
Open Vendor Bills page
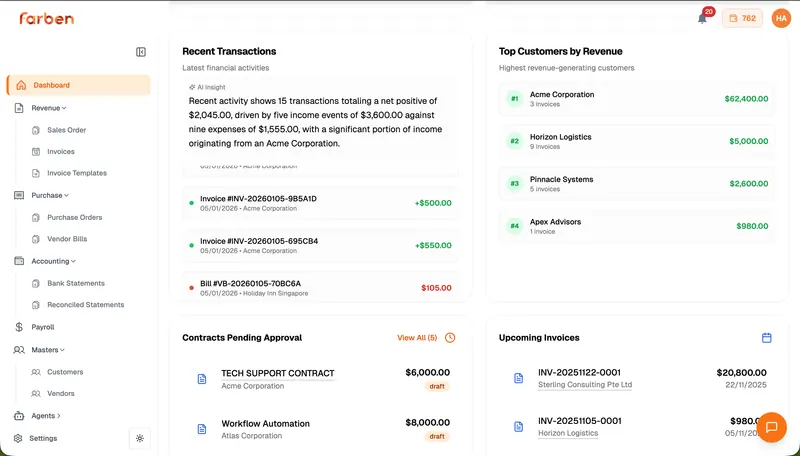coord(67,239)
